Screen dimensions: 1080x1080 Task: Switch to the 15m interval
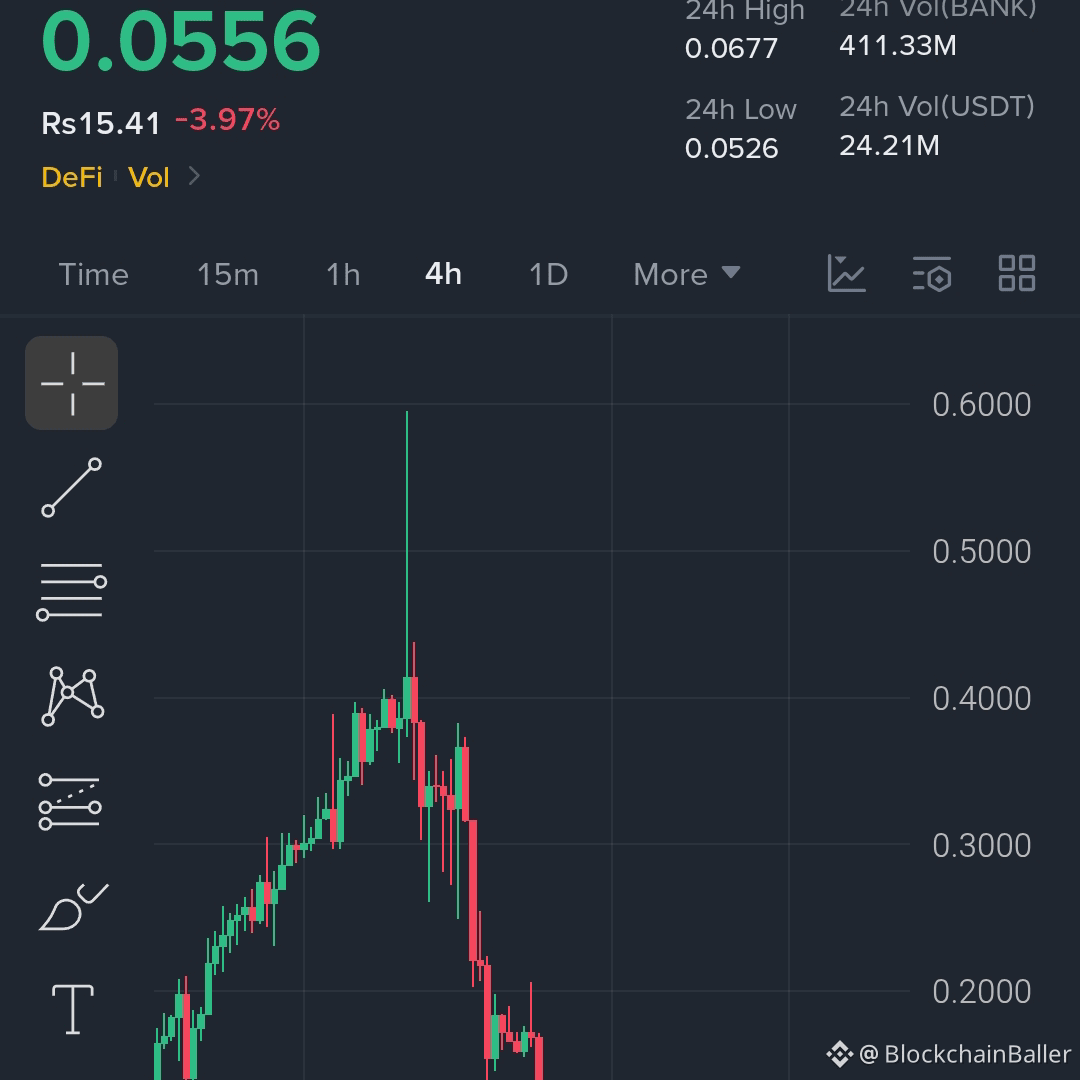tap(228, 274)
